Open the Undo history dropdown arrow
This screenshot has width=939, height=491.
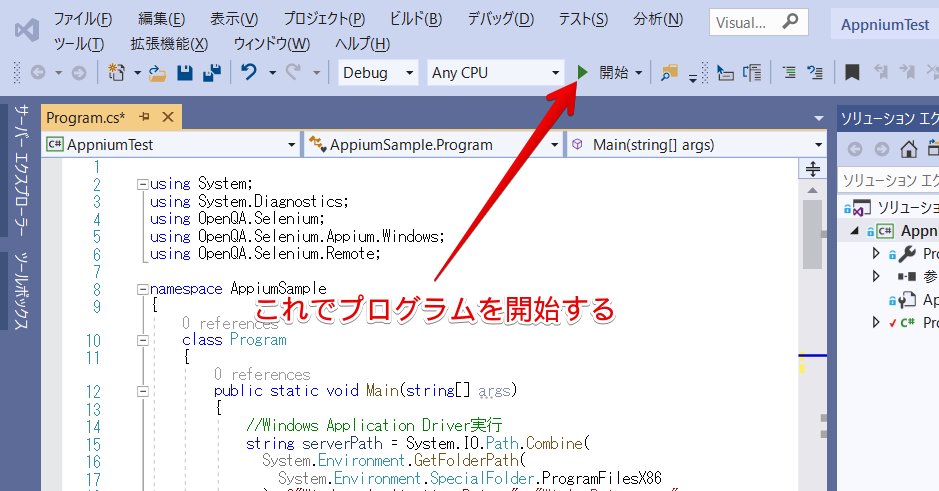point(272,72)
